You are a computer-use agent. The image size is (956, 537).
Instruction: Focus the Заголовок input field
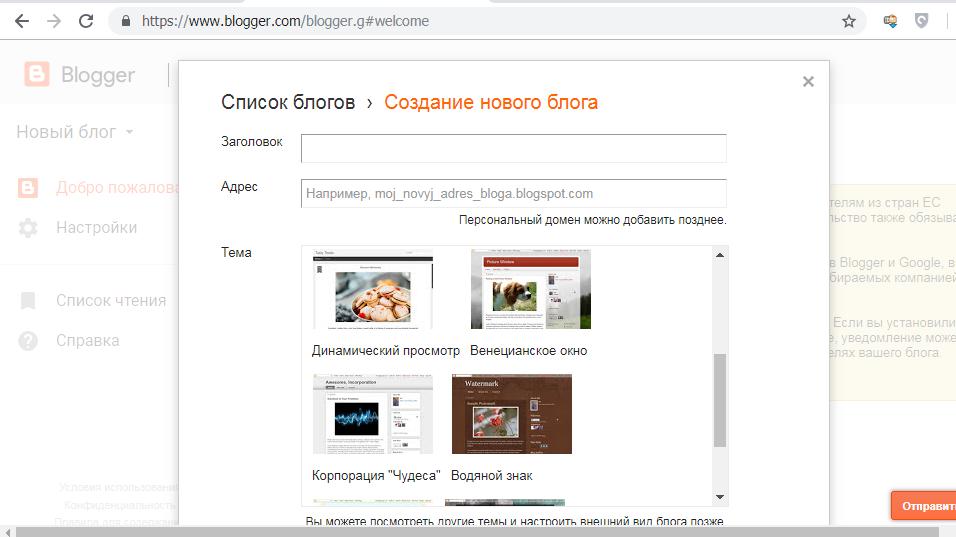513,148
